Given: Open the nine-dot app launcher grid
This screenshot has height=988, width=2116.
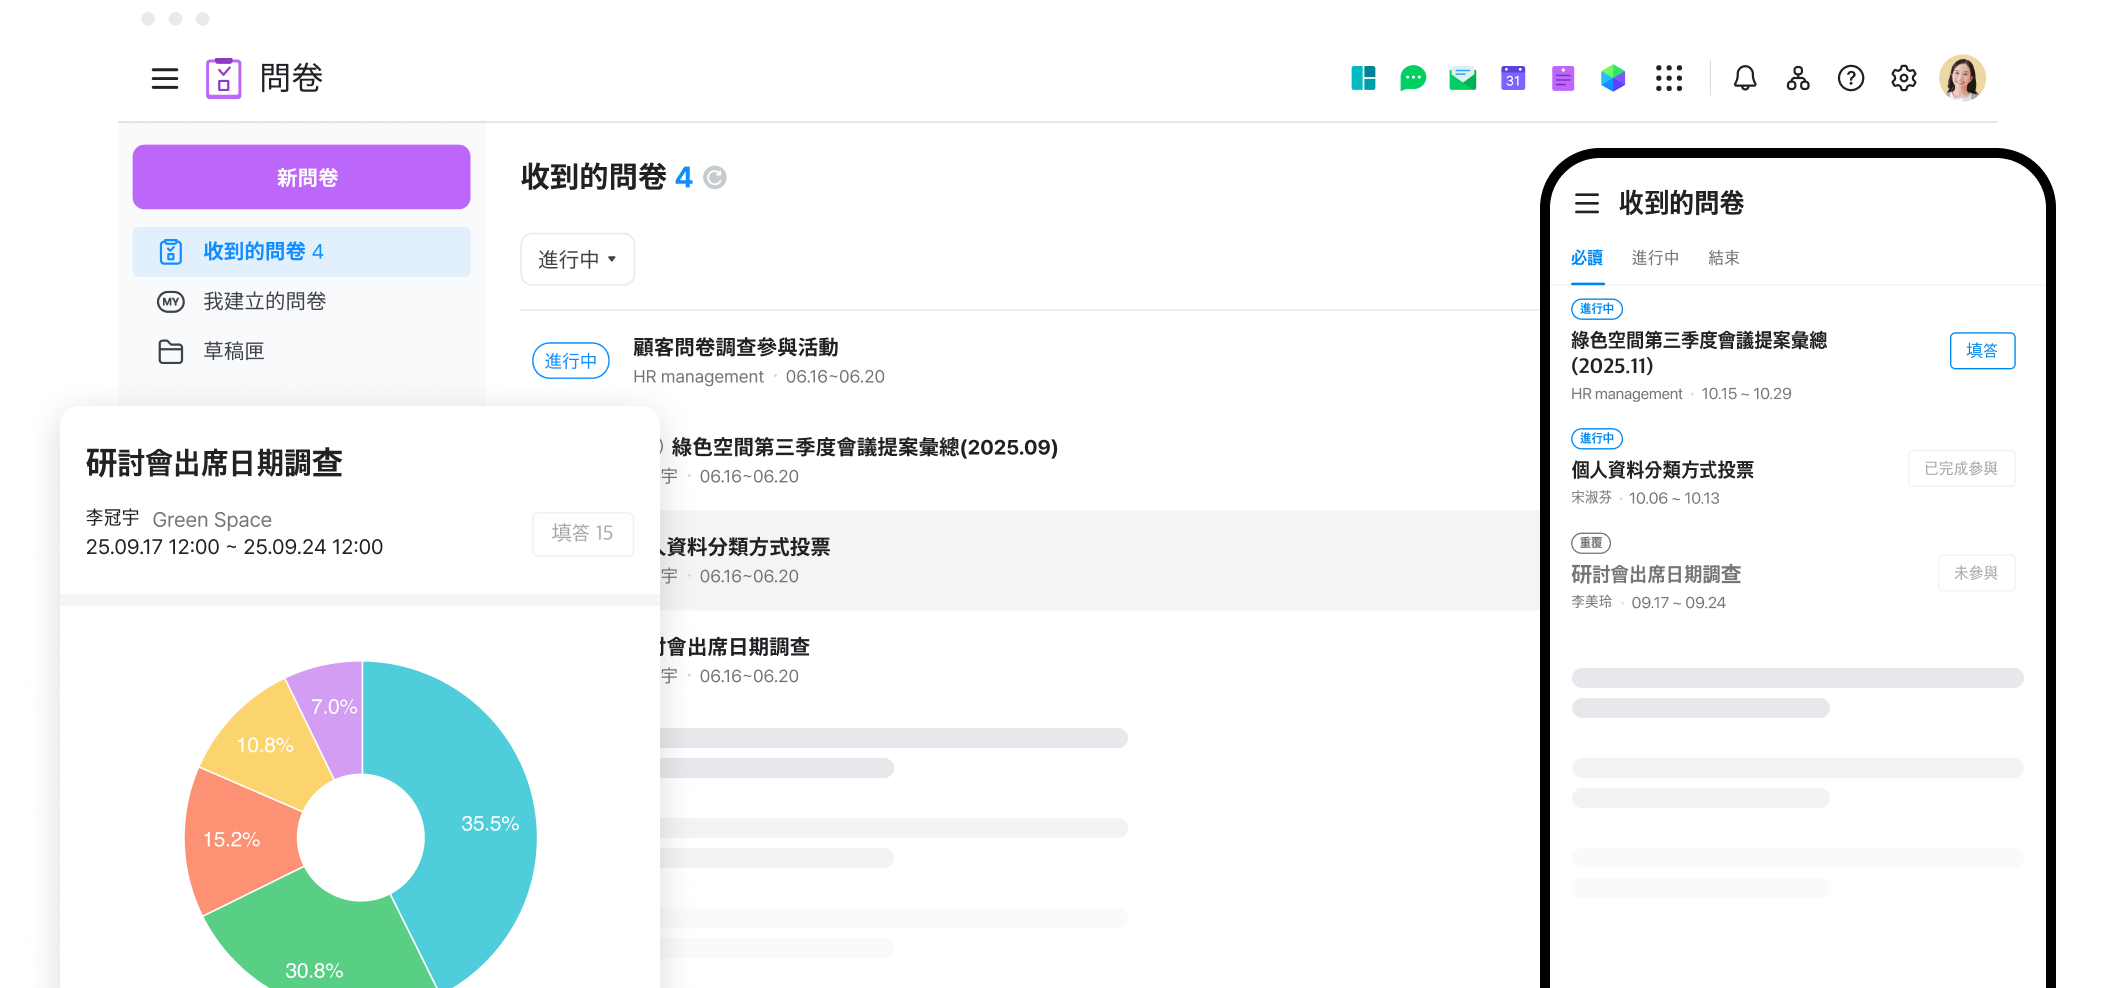Looking at the screenshot, I should tap(1668, 78).
